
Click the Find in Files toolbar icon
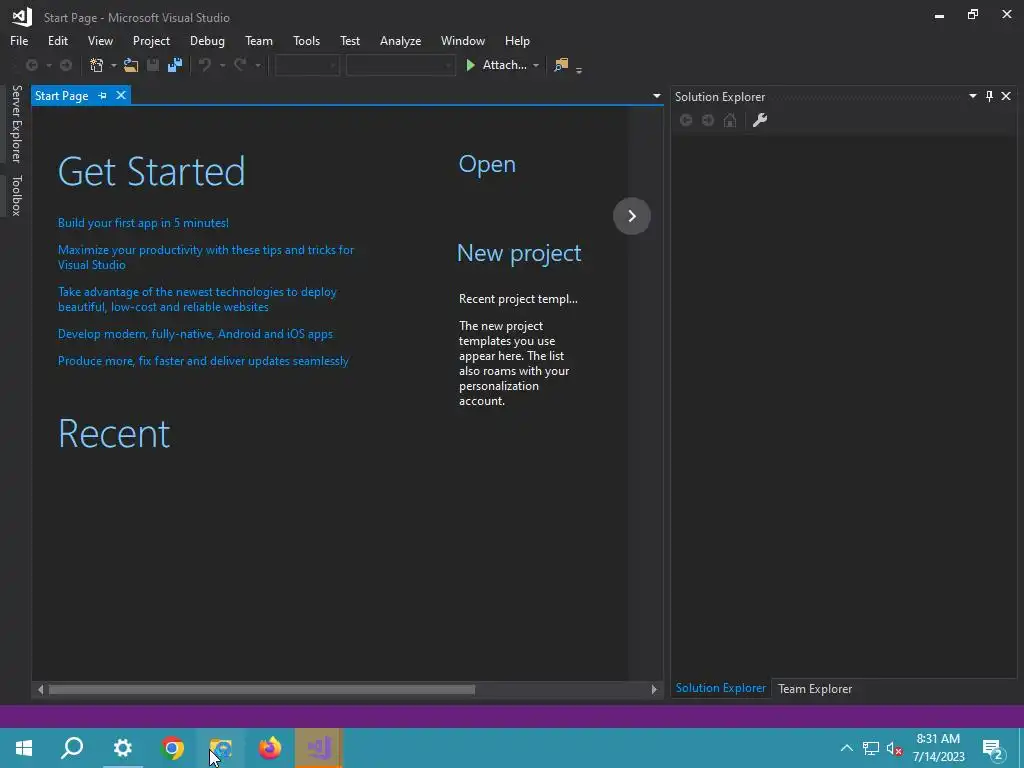click(x=561, y=65)
